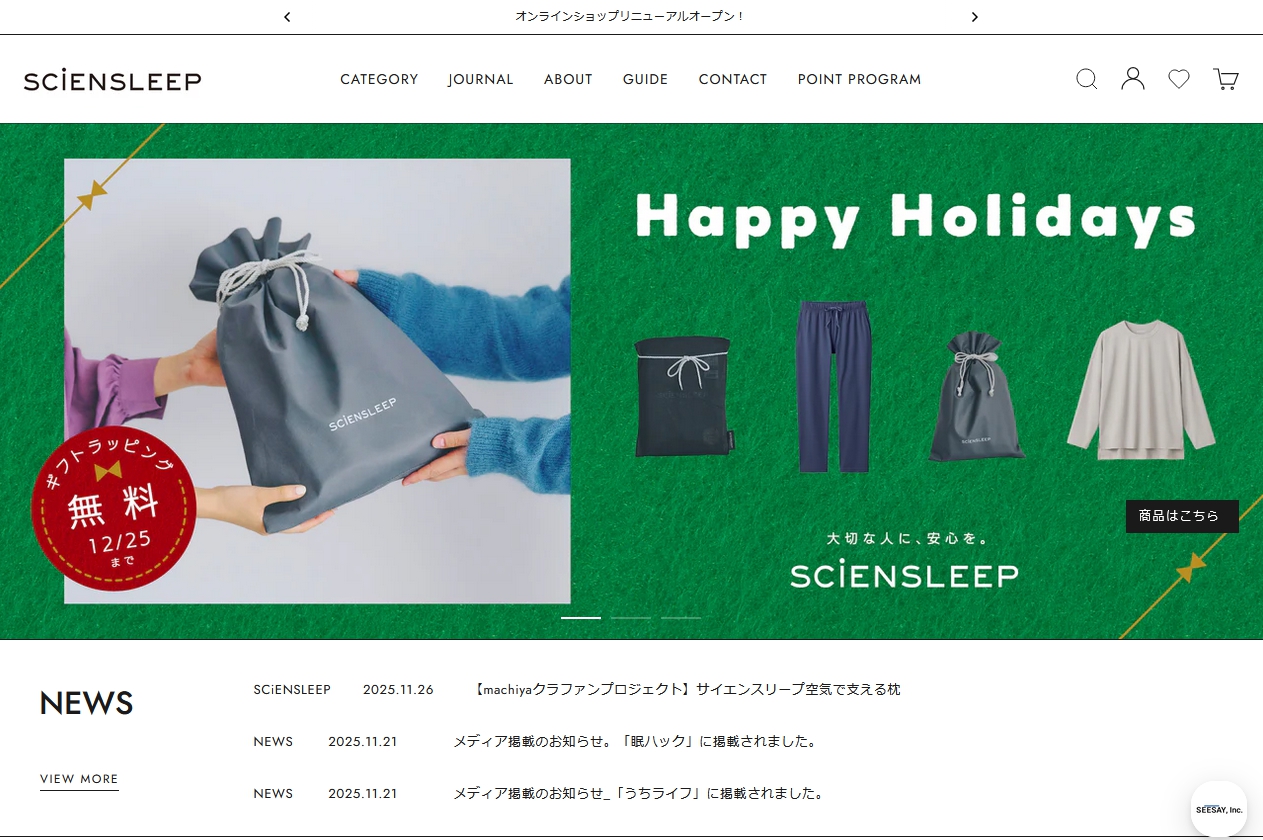Show next announcement with right chevron

[975, 17]
